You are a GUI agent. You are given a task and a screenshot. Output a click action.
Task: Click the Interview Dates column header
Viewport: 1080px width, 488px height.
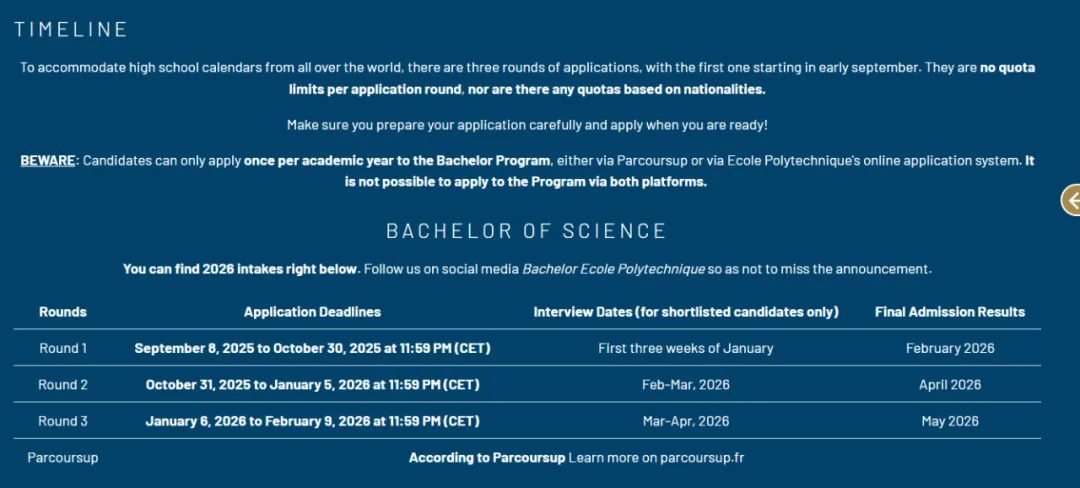[685, 312]
